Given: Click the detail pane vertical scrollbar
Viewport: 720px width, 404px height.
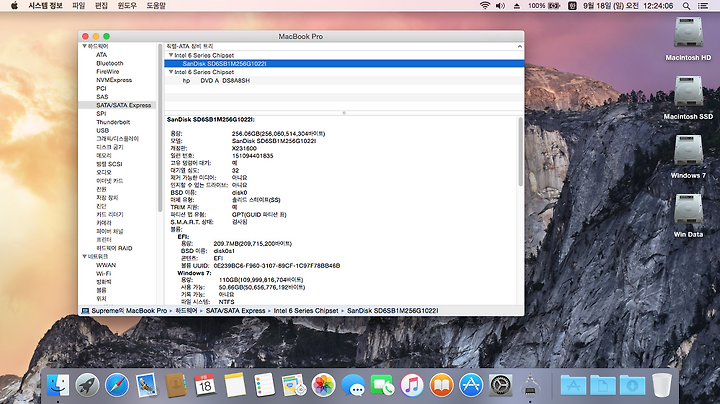Looking at the screenshot, I should [x=520, y=152].
